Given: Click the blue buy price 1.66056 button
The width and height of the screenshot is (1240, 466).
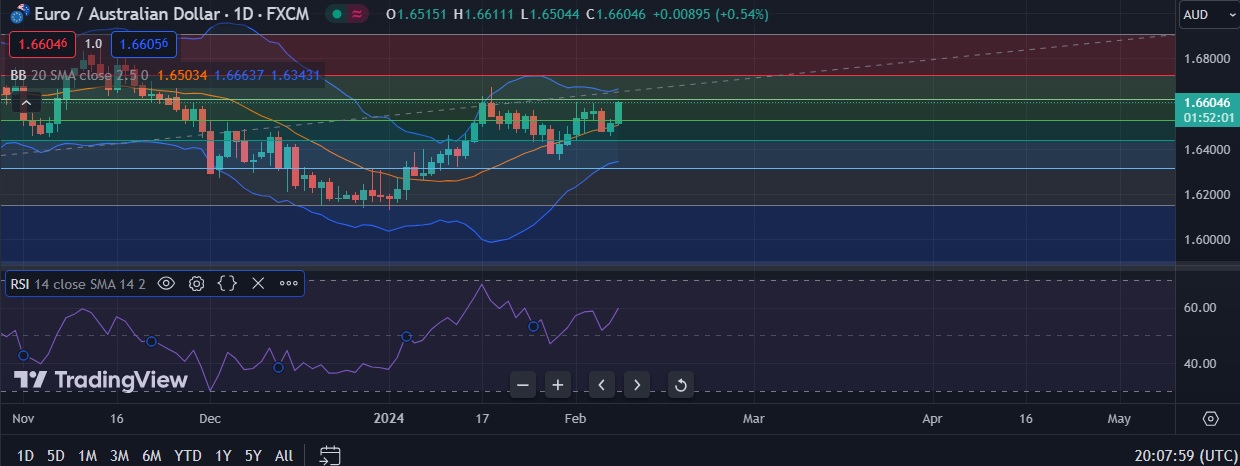Looking at the screenshot, I should click(144, 44).
